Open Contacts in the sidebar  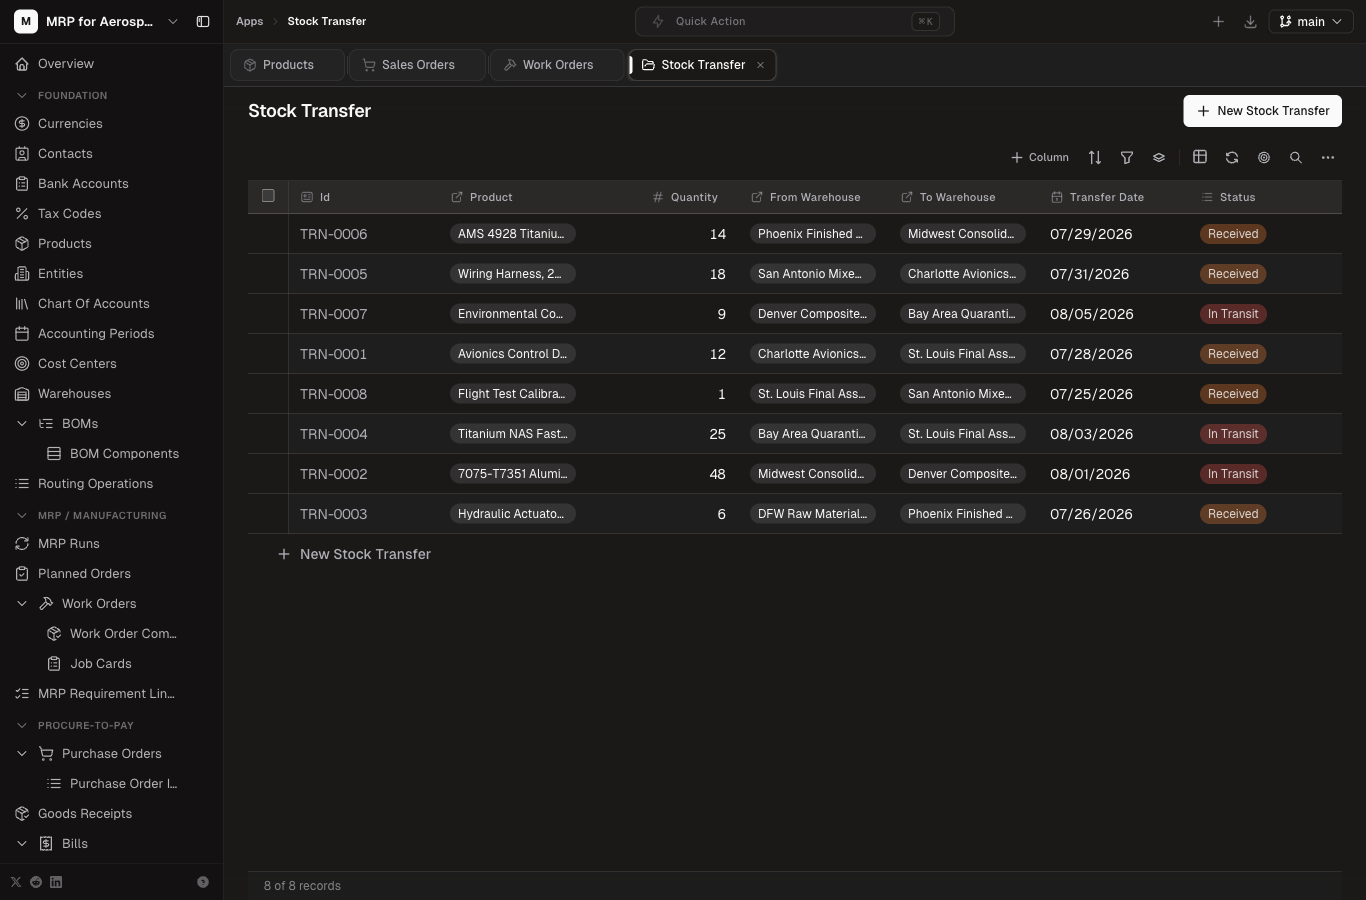tap(111, 154)
